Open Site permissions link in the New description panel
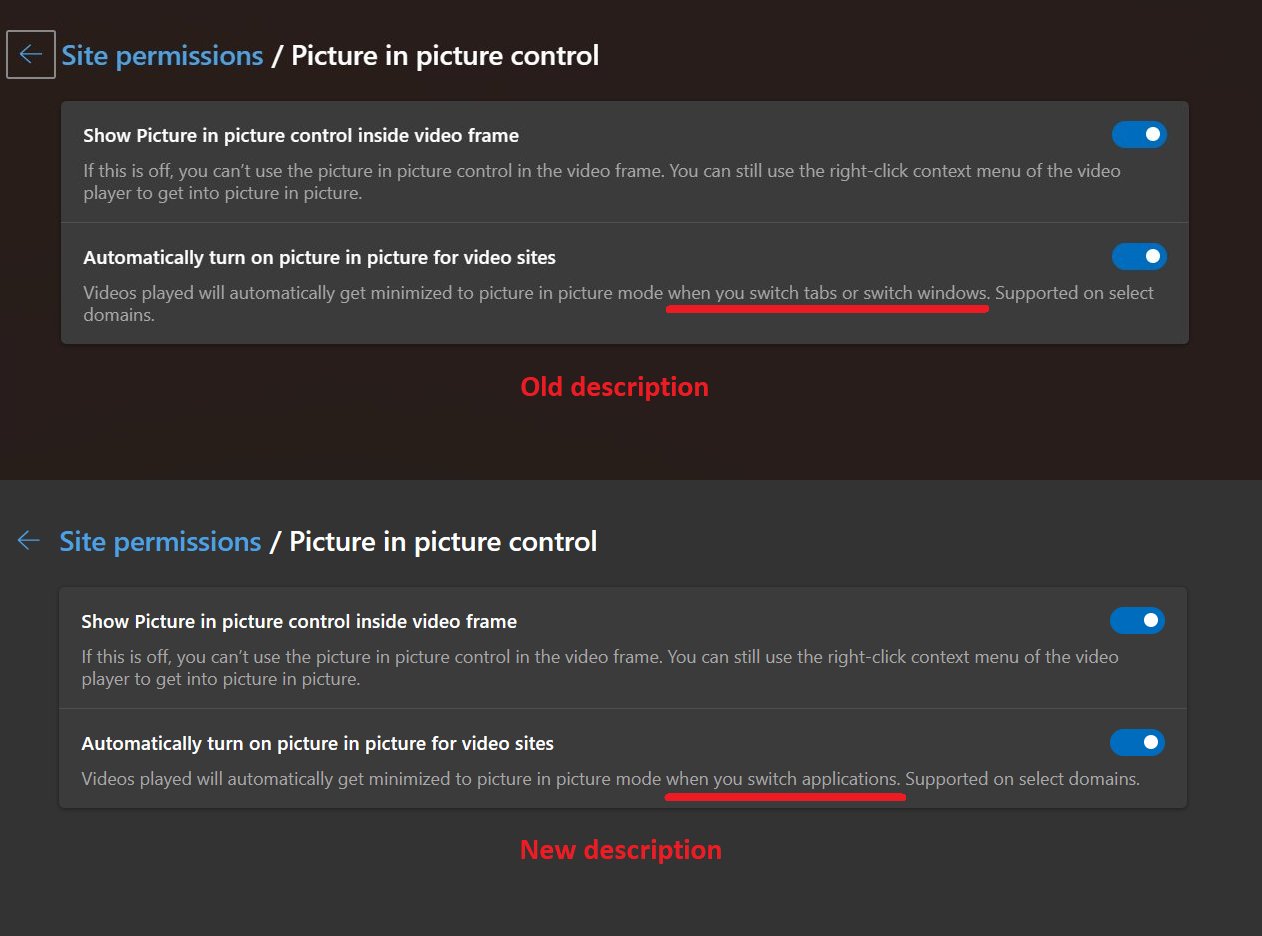Image resolution: width=1262 pixels, height=936 pixels. click(x=160, y=542)
